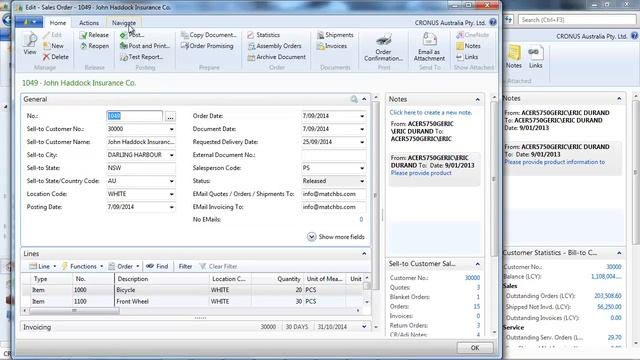Open the application menu dropdown button

(x=29, y=22)
